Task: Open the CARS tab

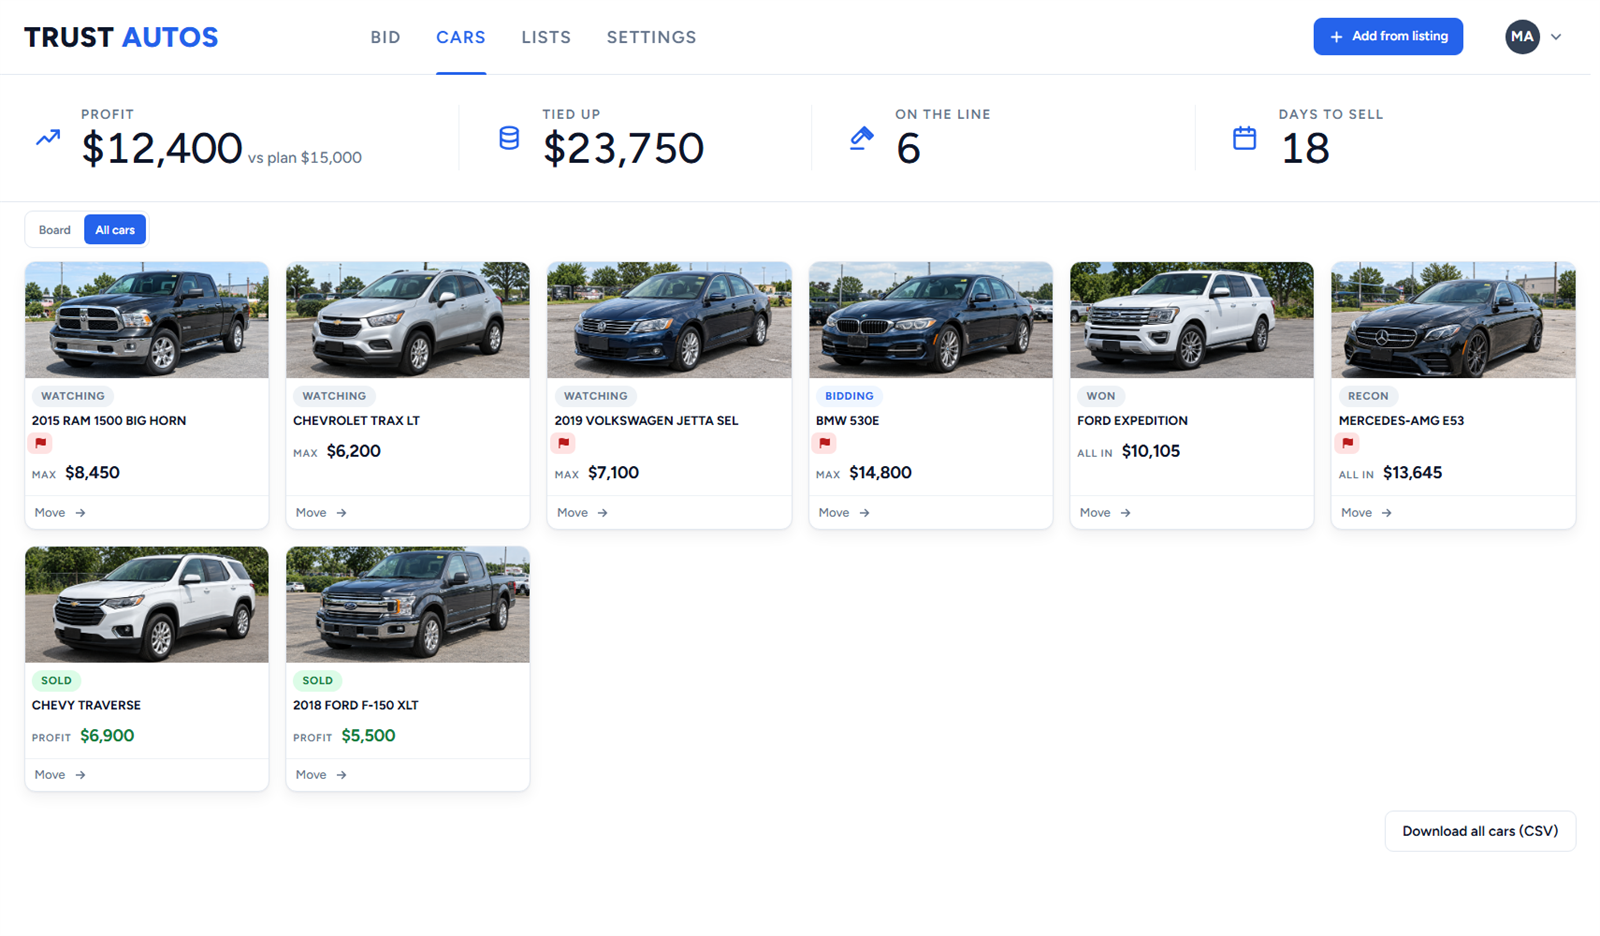Action: tap(461, 37)
